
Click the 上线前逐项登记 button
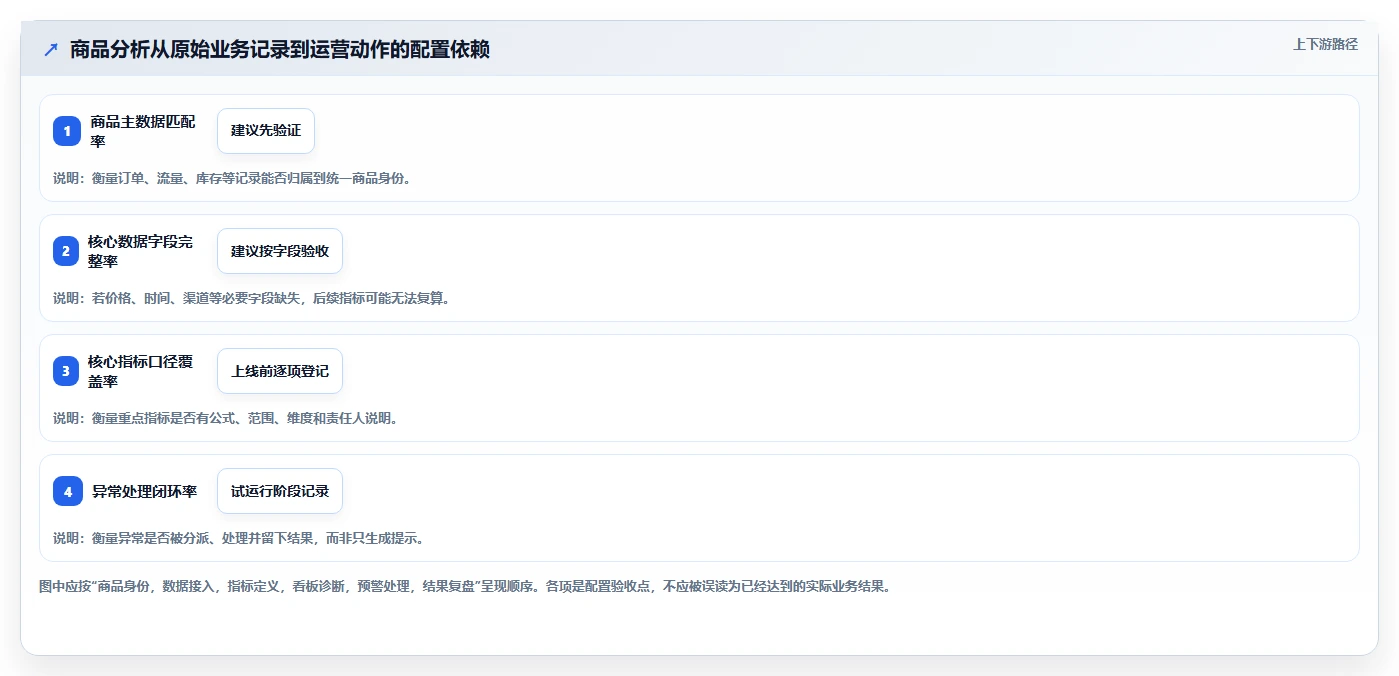(280, 371)
